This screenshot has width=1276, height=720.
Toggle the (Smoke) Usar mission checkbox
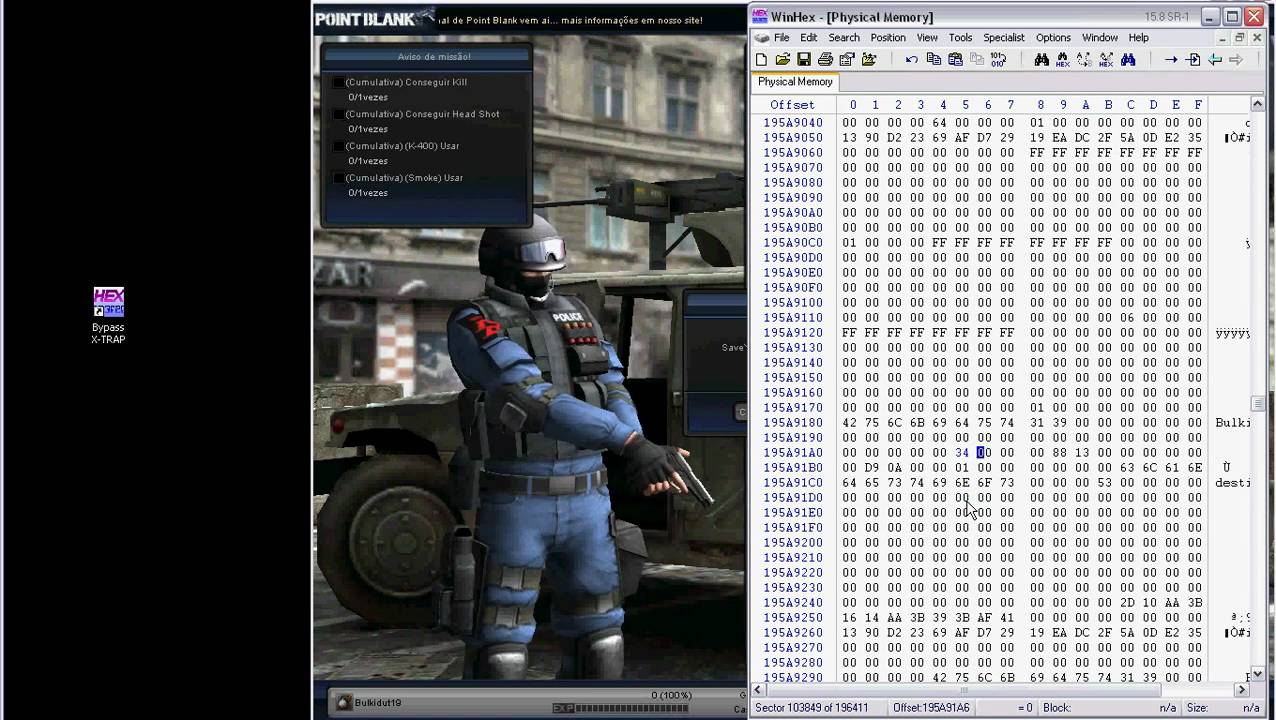click(x=338, y=178)
